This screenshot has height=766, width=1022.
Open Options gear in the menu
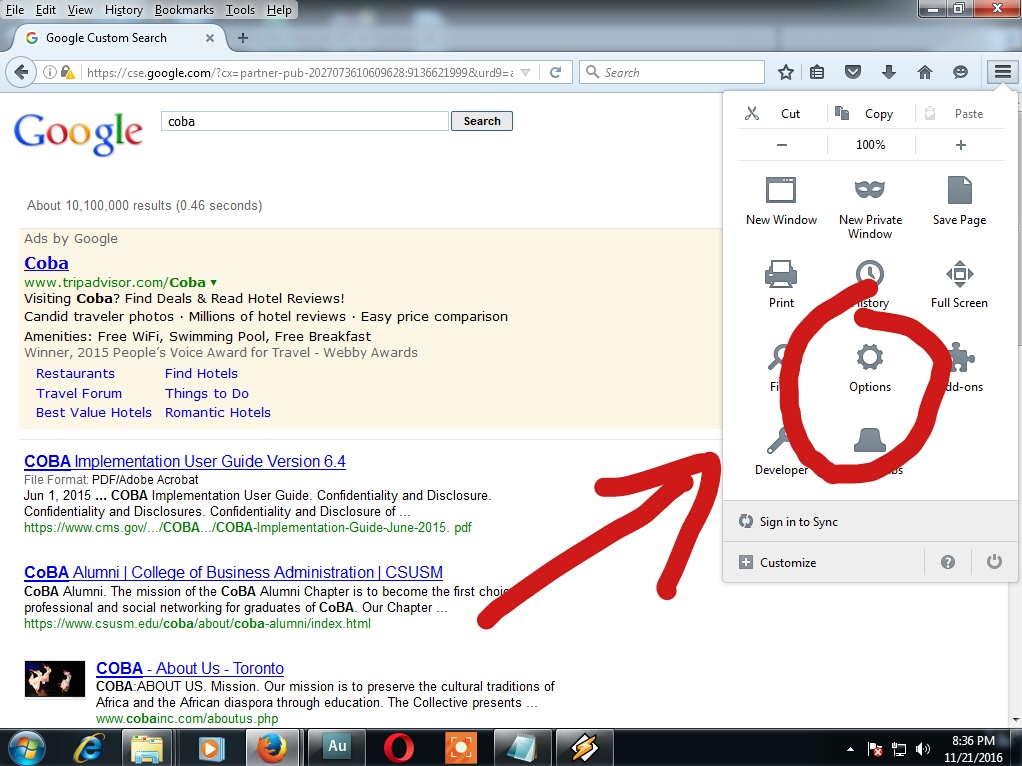click(869, 368)
